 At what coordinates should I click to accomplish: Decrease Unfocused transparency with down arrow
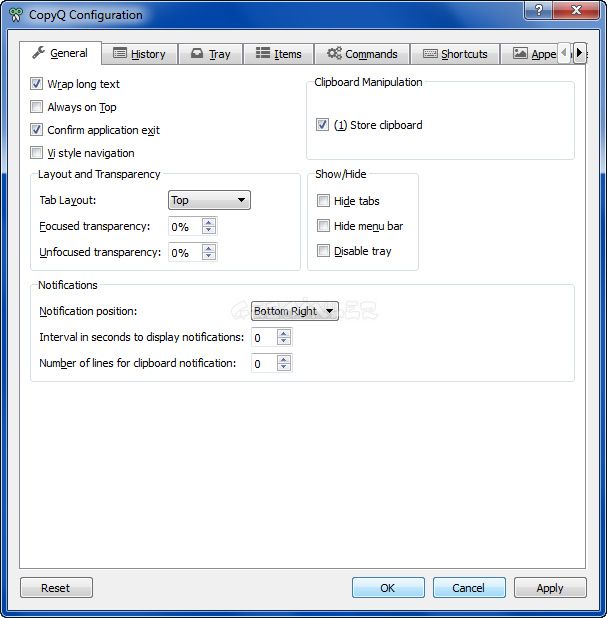click(209, 256)
